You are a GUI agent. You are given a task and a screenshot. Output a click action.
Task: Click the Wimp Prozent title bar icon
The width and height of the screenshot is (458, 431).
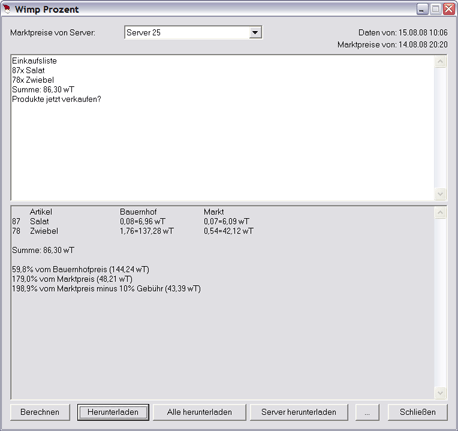pyautogui.click(x=6, y=9)
